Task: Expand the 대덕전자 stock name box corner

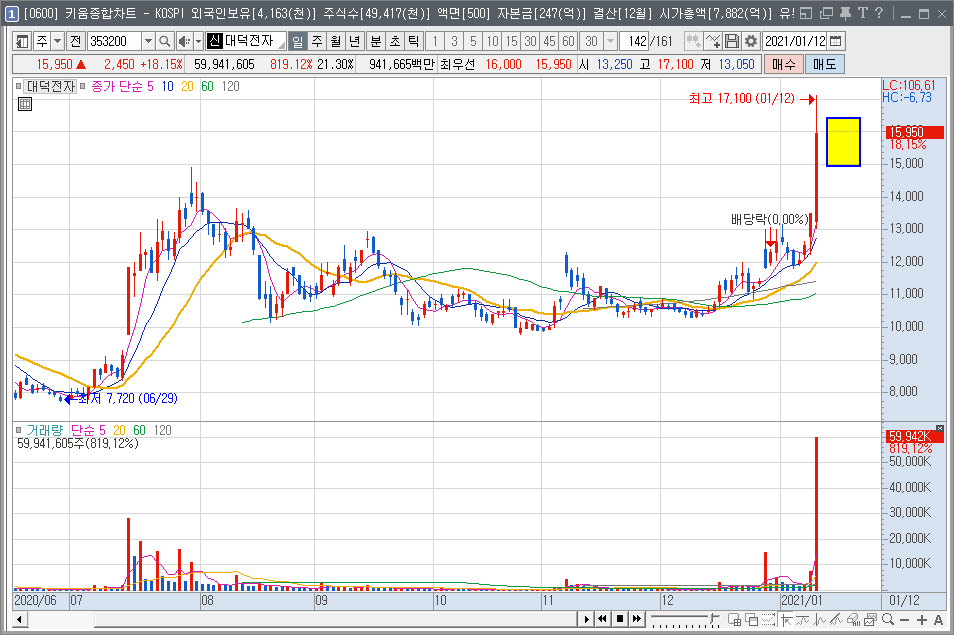Action: 281,46
